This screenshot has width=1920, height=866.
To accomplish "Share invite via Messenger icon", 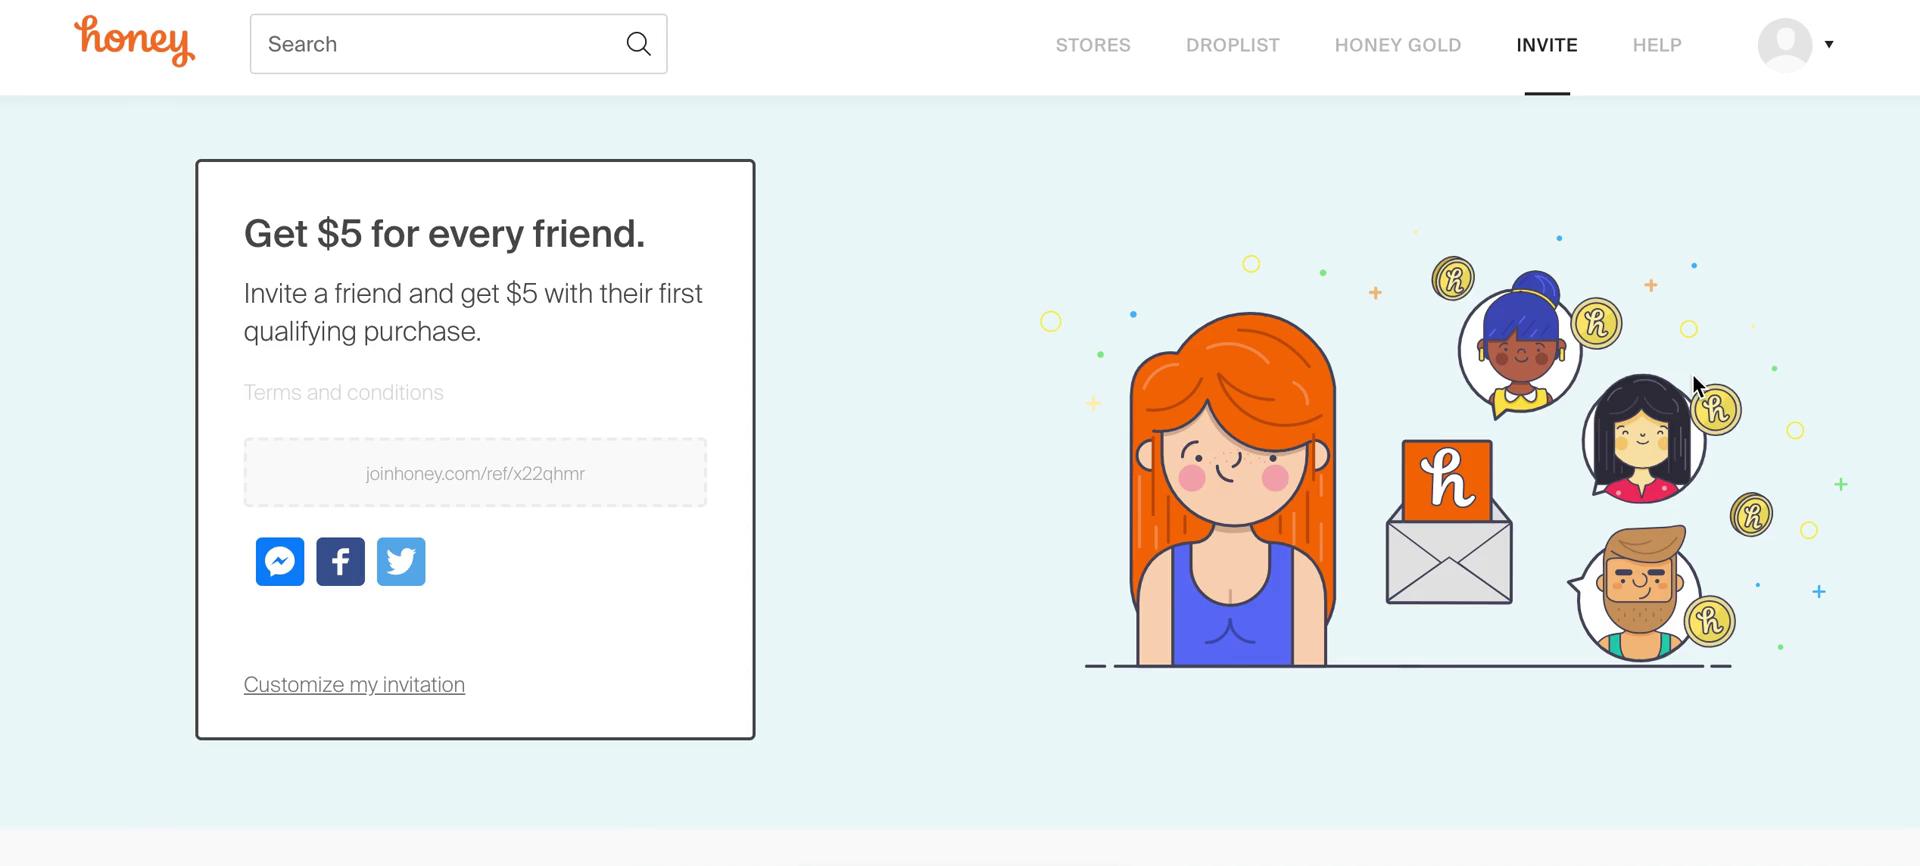I will (280, 562).
